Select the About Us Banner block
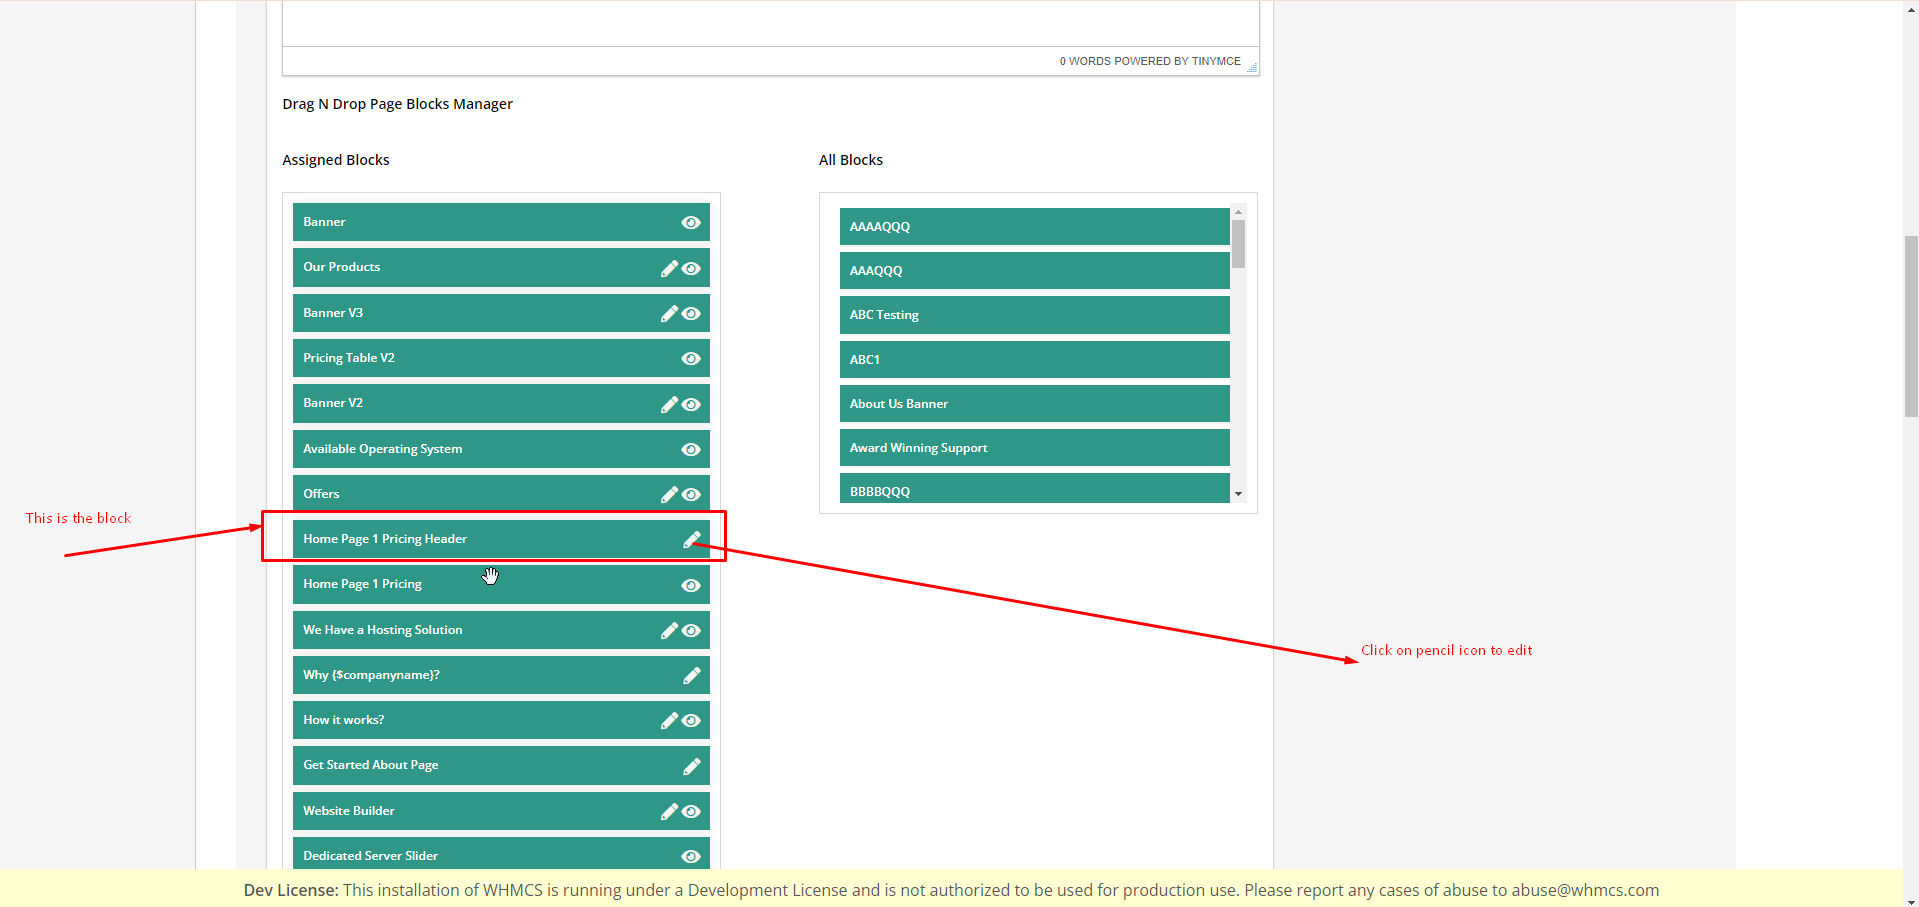 pyautogui.click(x=1034, y=404)
